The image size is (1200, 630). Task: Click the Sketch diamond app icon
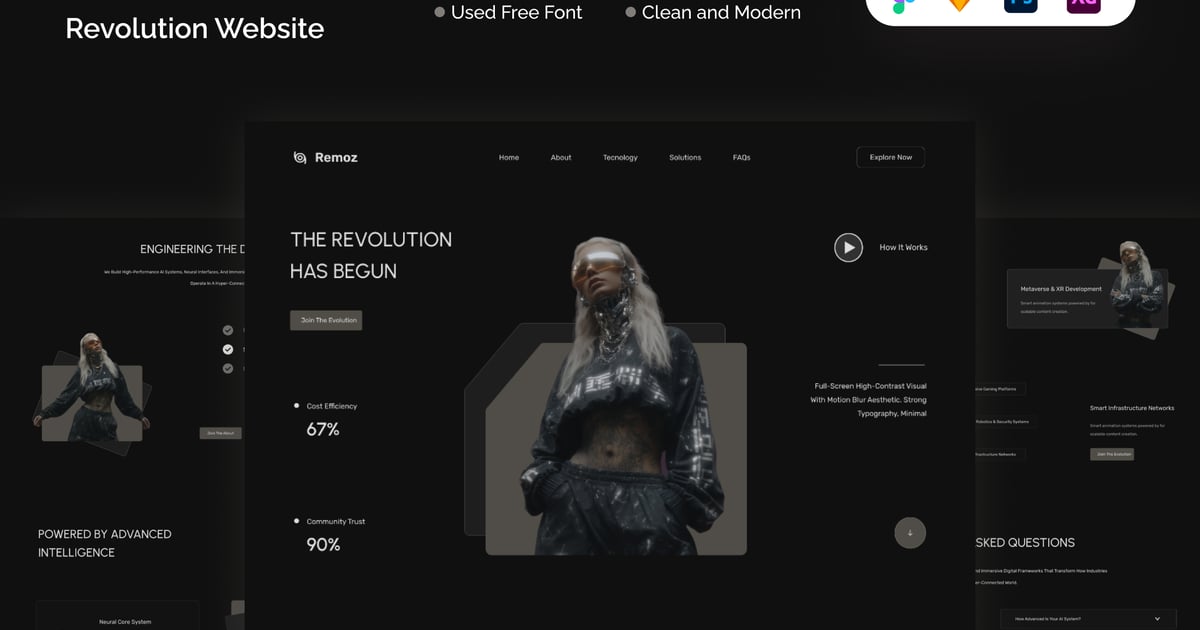(x=959, y=4)
